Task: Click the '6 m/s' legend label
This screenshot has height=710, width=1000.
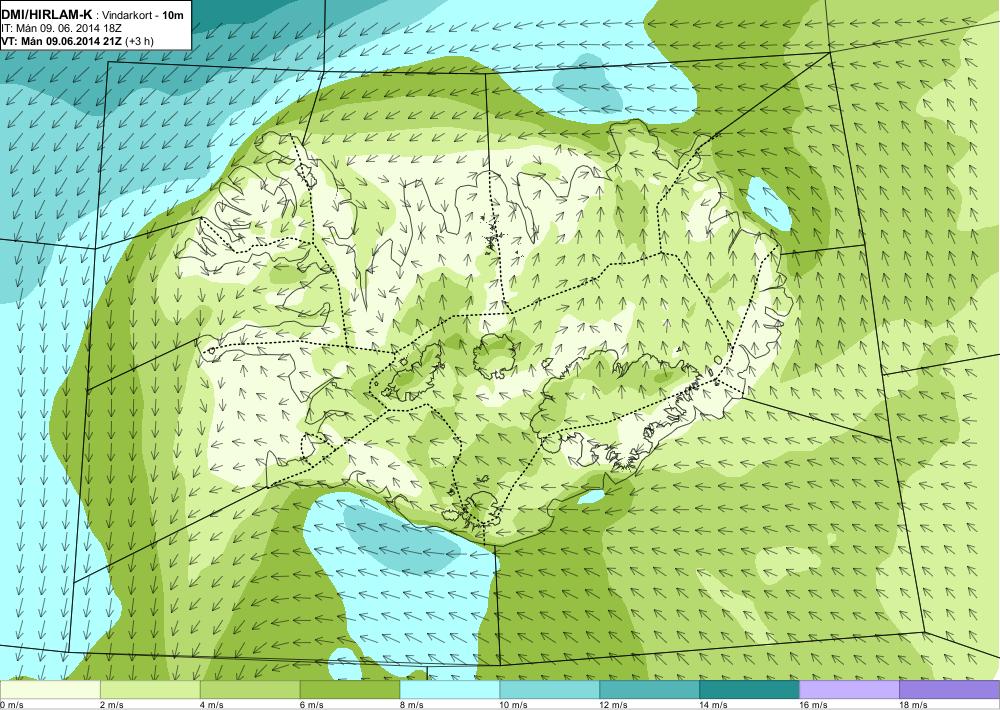Action: pyautogui.click(x=312, y=705)
